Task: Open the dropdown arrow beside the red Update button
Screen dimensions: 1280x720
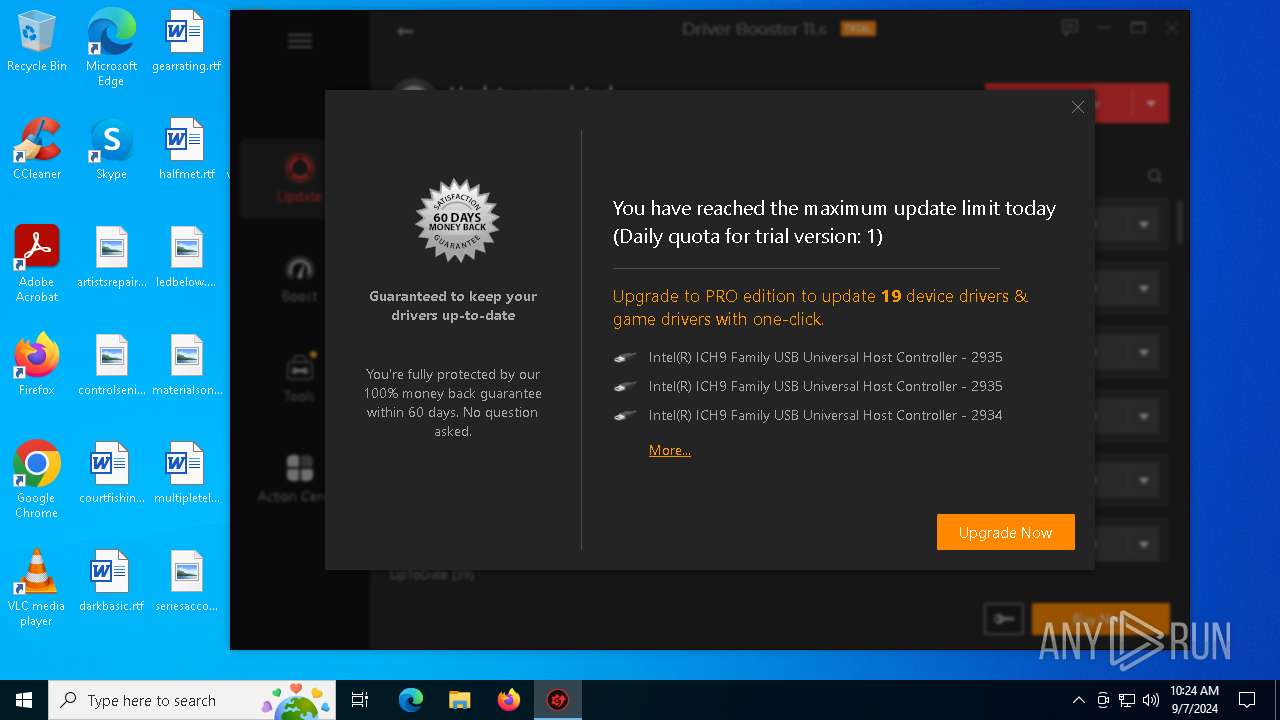Action: coord(1151,103)
